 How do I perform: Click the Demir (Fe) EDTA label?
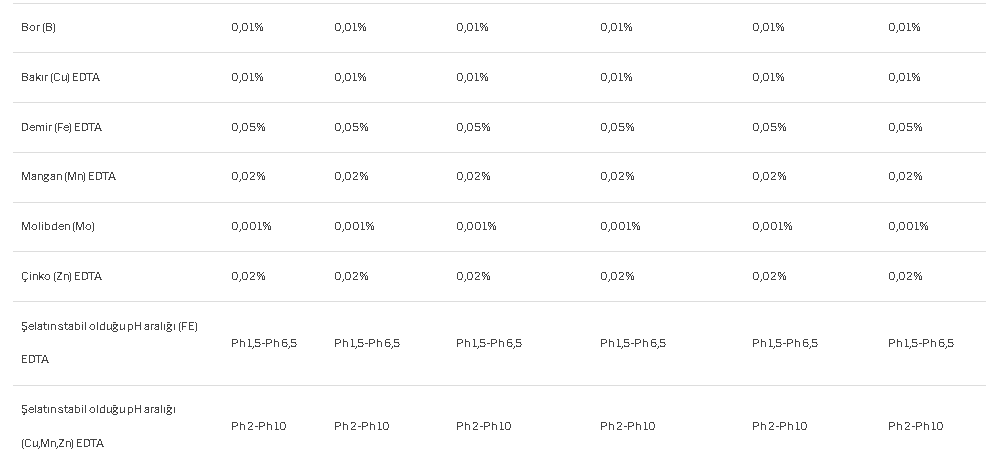pyautogui.click(x=61, y=127)
